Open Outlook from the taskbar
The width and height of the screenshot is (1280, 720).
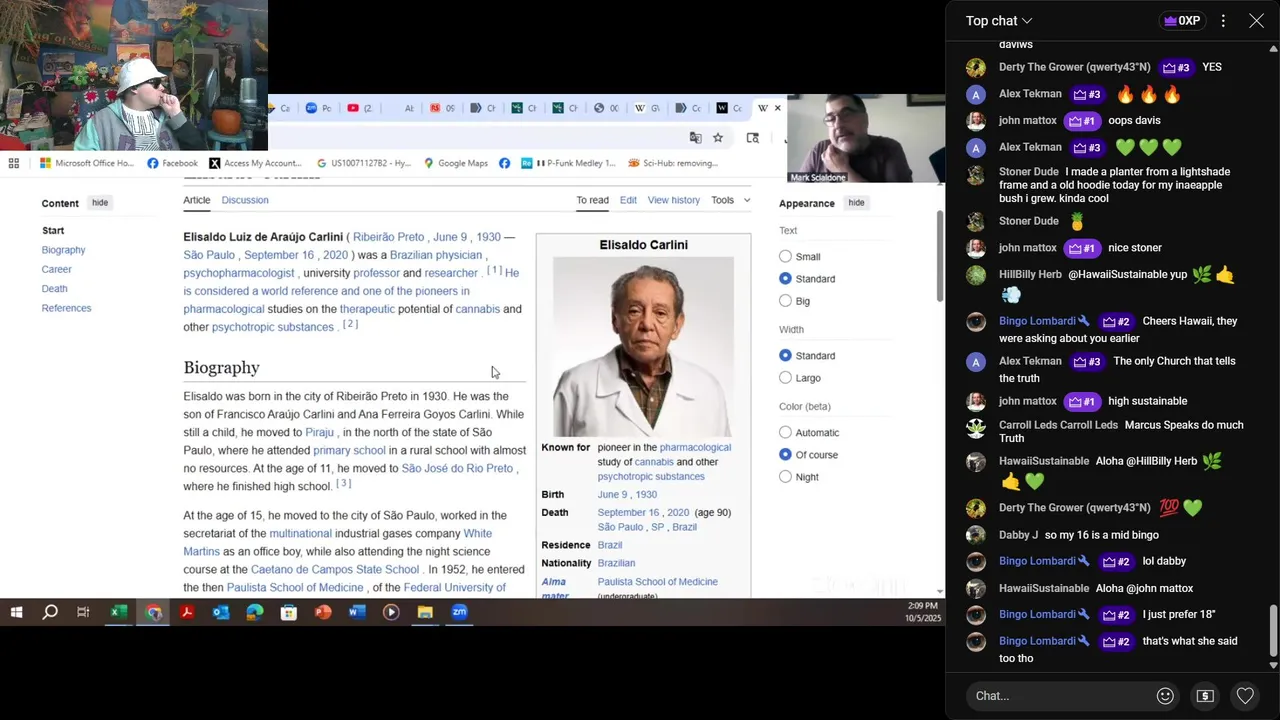tap(221, 612)
